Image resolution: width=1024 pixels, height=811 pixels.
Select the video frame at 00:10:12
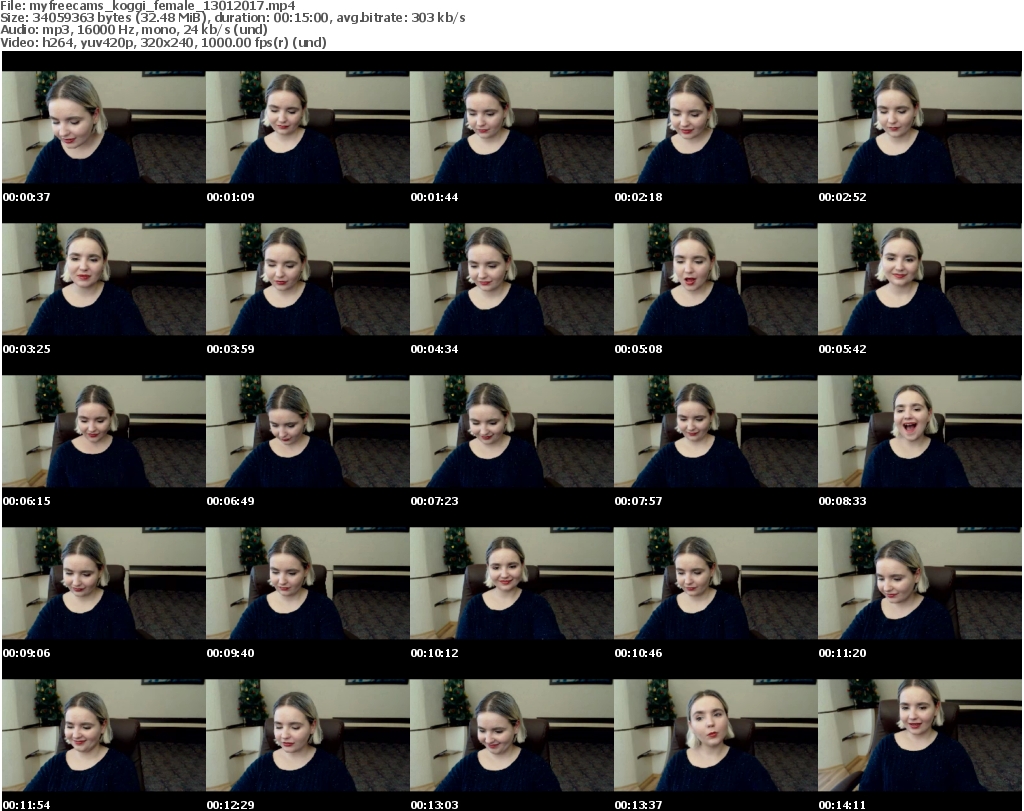pyautogui.click(x=512, y=583)
